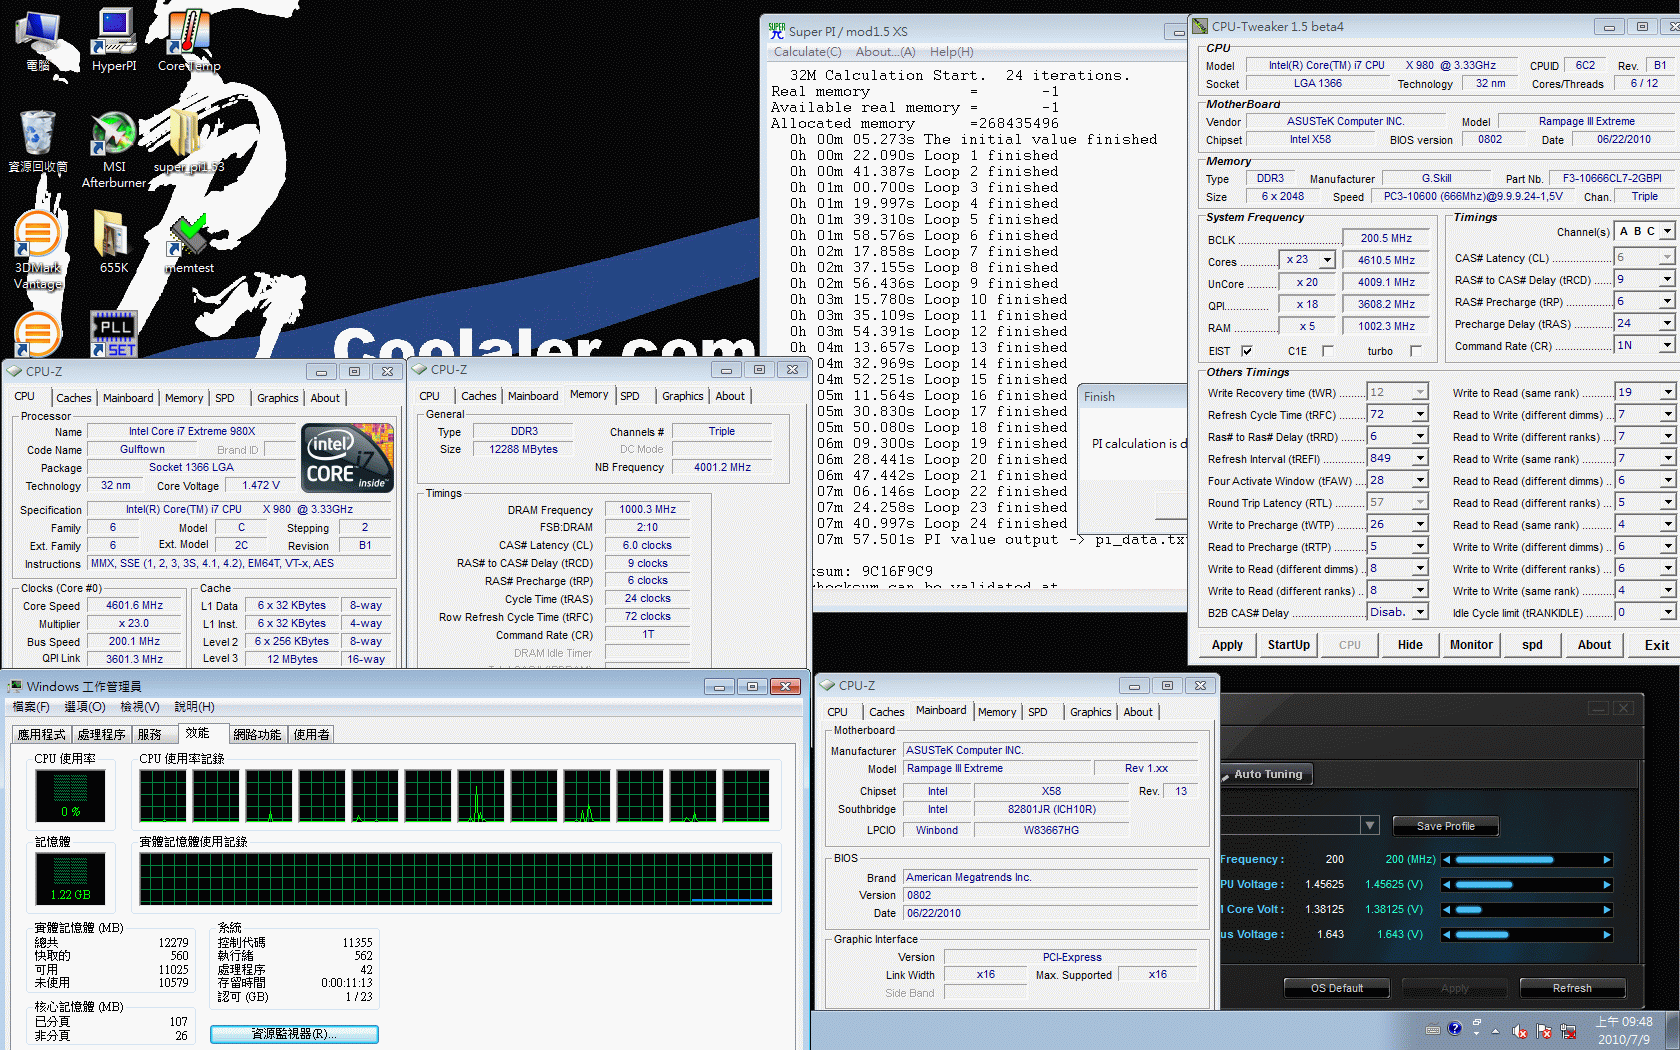This screenshot has width=1680, height=1050.
Task: Launch the memtest desktop shortcut
Action: [x=188, y=241]
